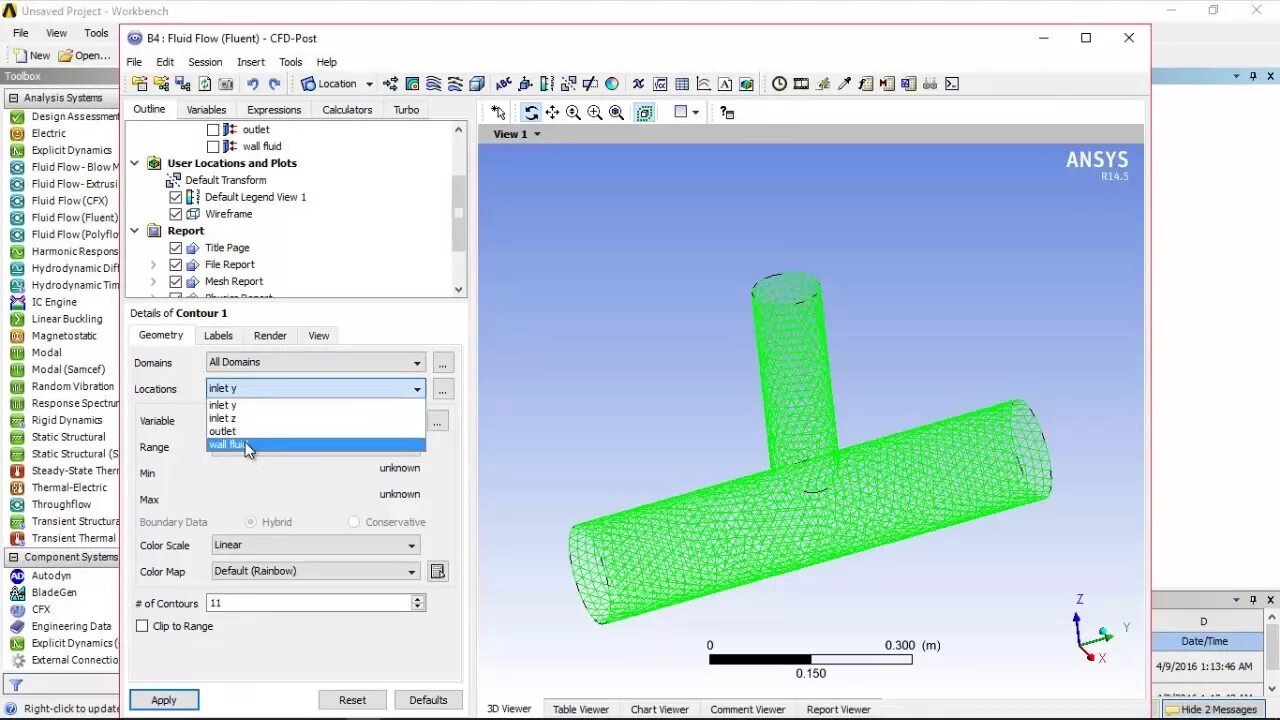Click the # of Contours input field

coord(309,603)
